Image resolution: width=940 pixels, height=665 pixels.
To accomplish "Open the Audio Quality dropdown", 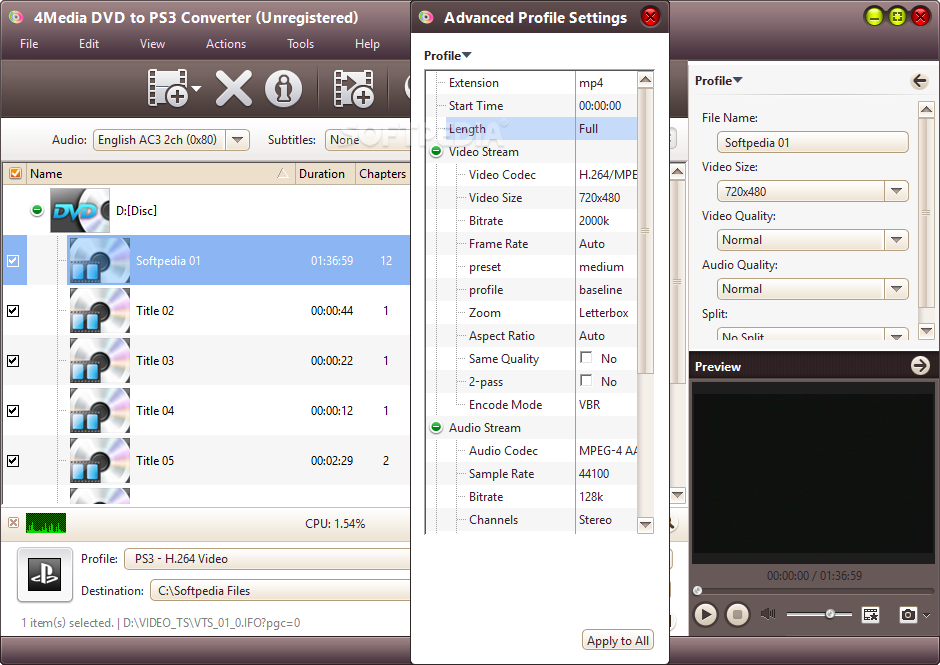I will click(896, 289).
